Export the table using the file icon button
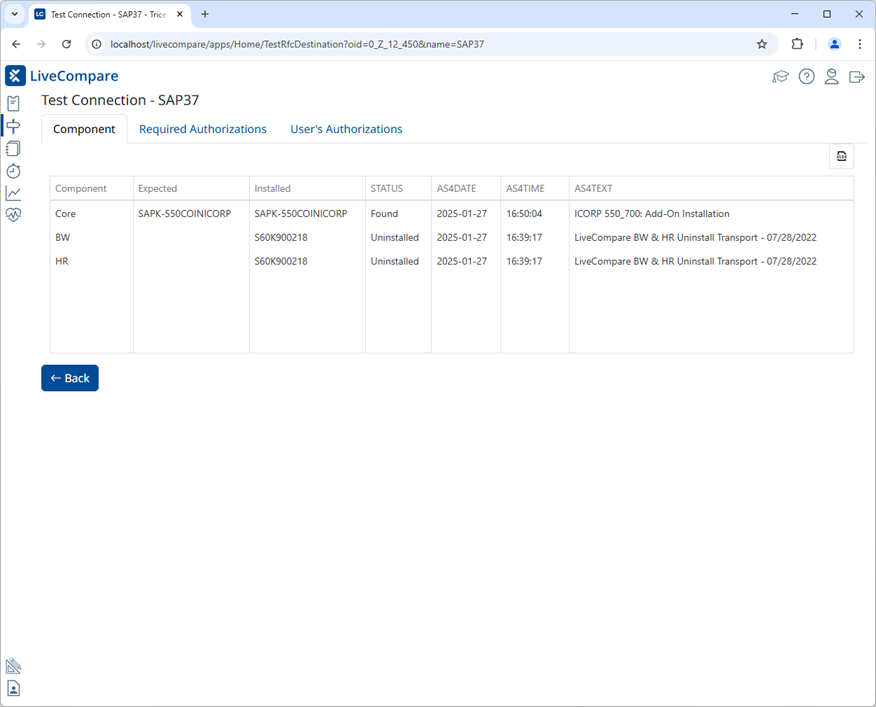 (x=841, y=156)
